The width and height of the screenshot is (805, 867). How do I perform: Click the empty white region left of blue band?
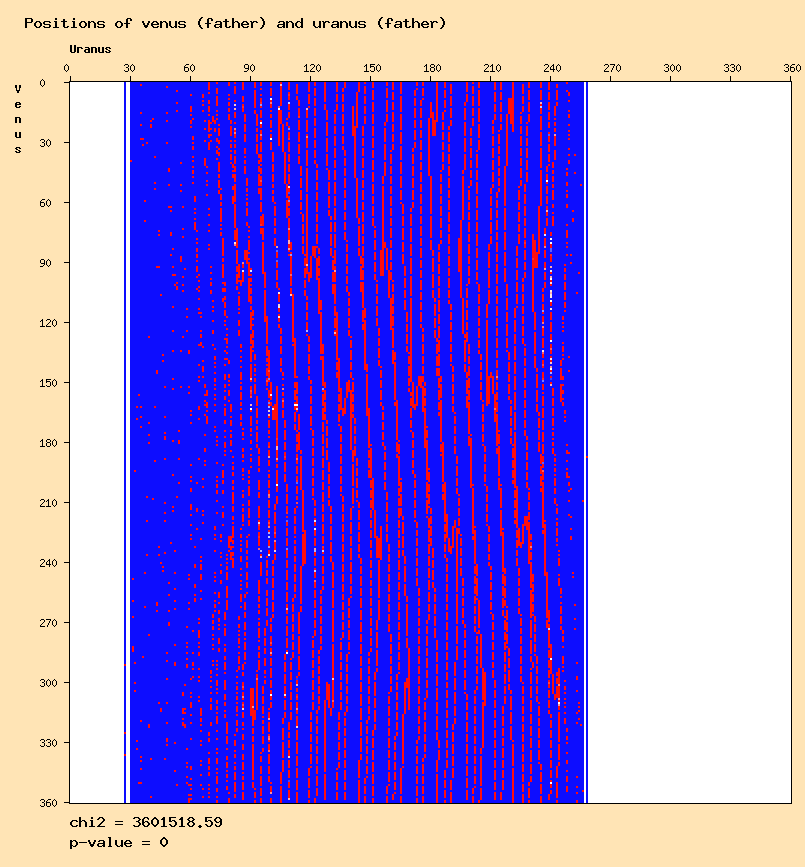coord(97,442)
